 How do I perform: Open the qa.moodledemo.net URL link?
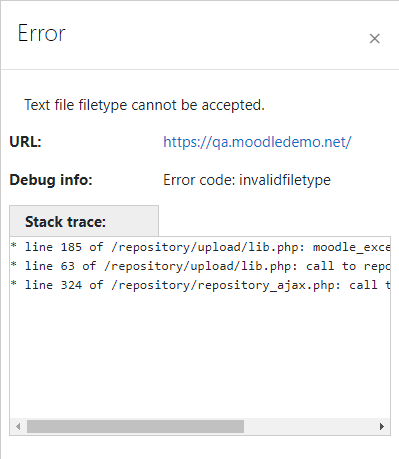[257, 142]
